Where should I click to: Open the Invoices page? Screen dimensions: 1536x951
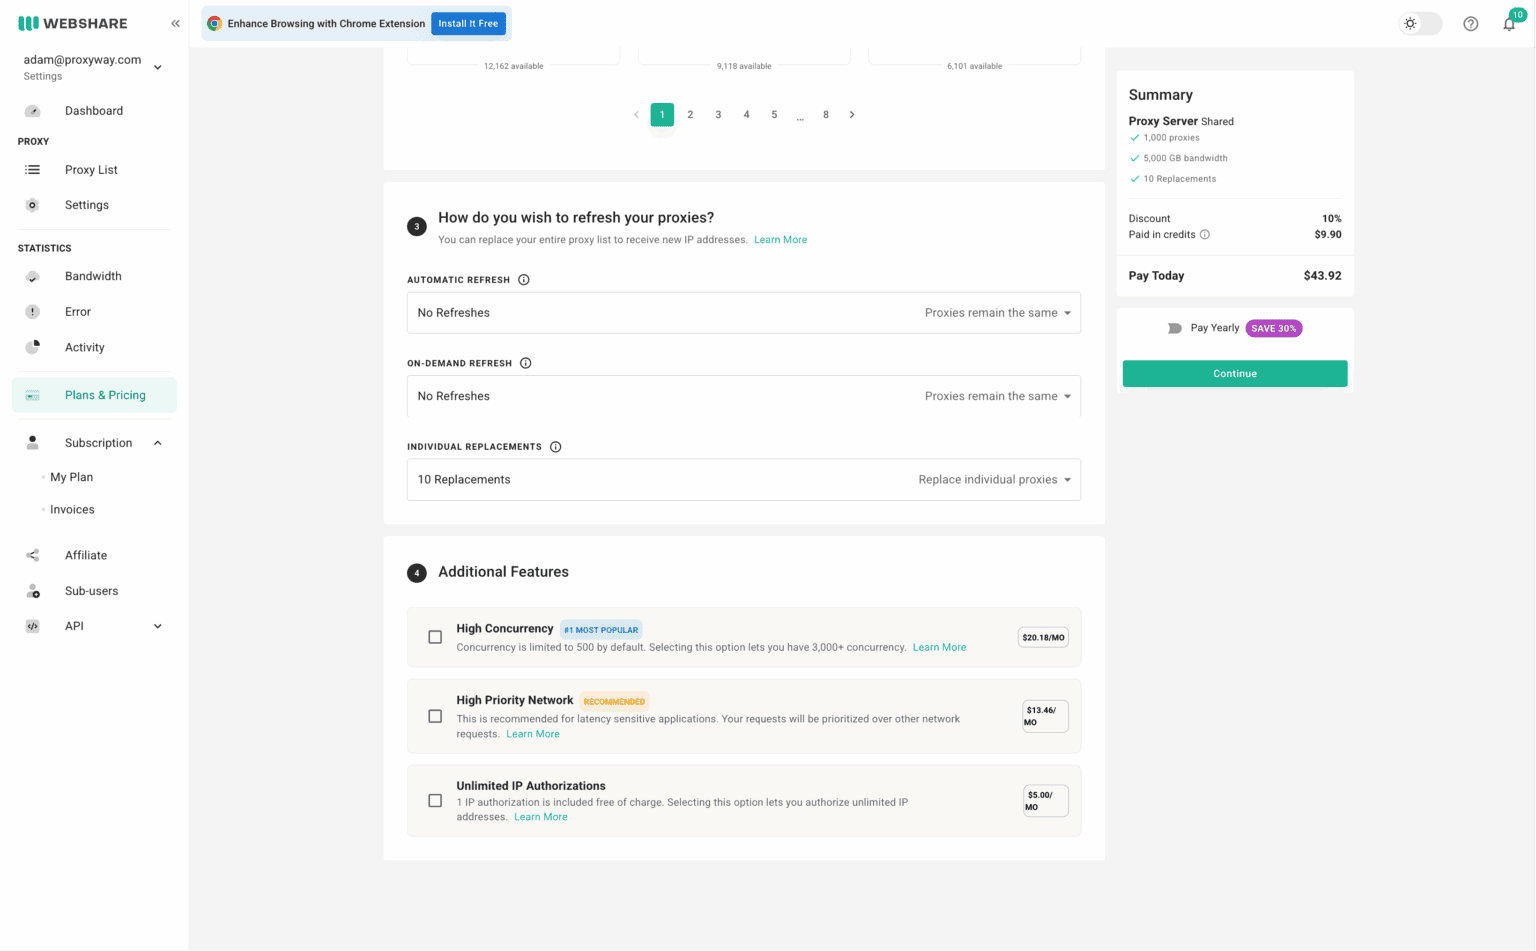tap(71, 509)
